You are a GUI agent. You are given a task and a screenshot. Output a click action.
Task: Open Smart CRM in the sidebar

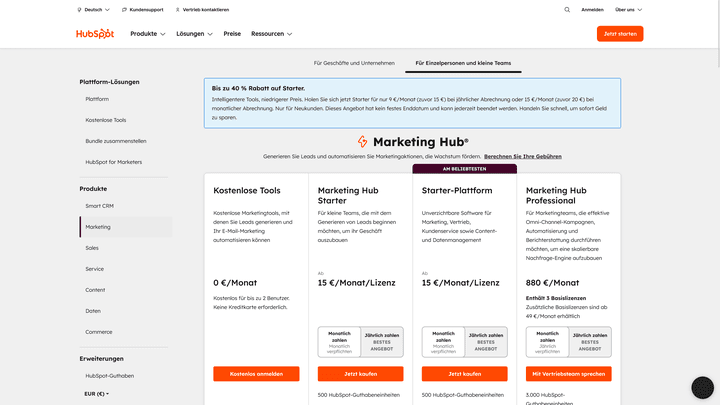click(x=99, y=206)
